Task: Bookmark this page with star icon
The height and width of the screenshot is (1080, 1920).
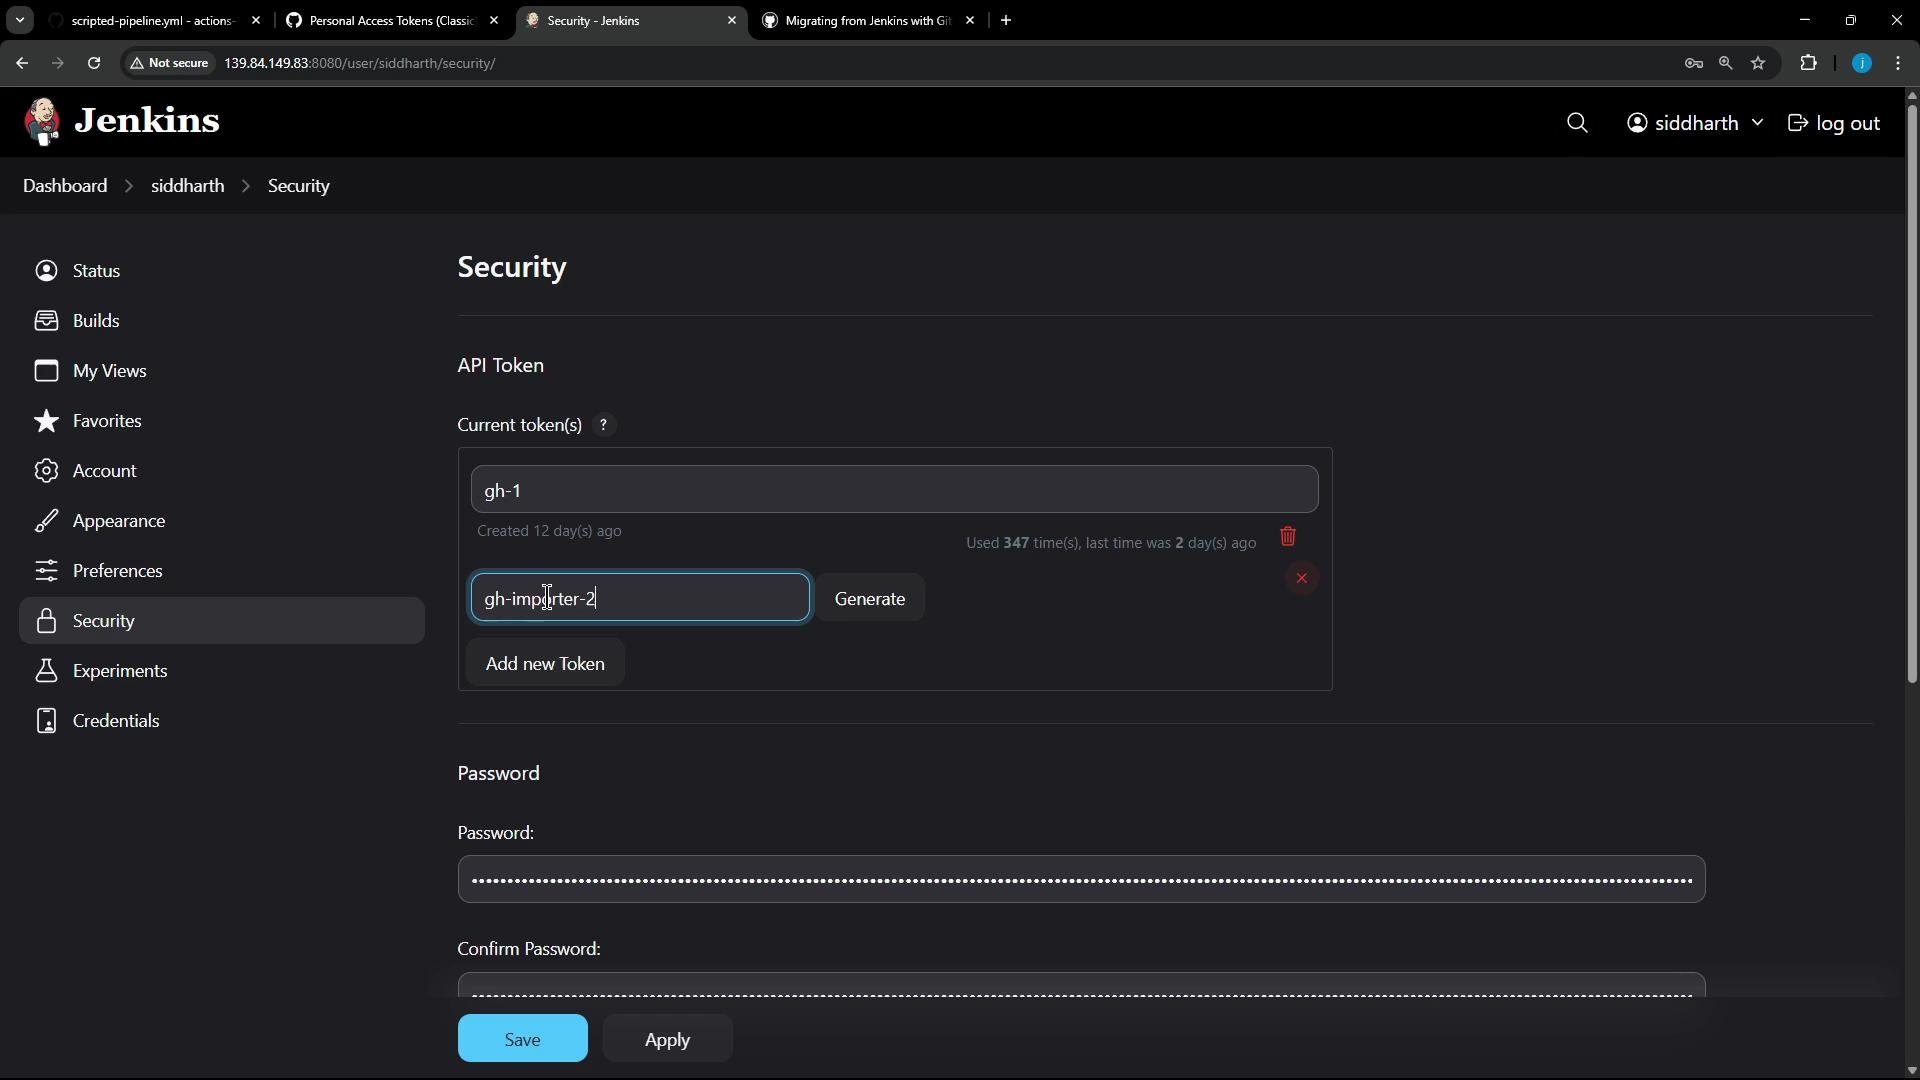Action: click(1758, 63)
